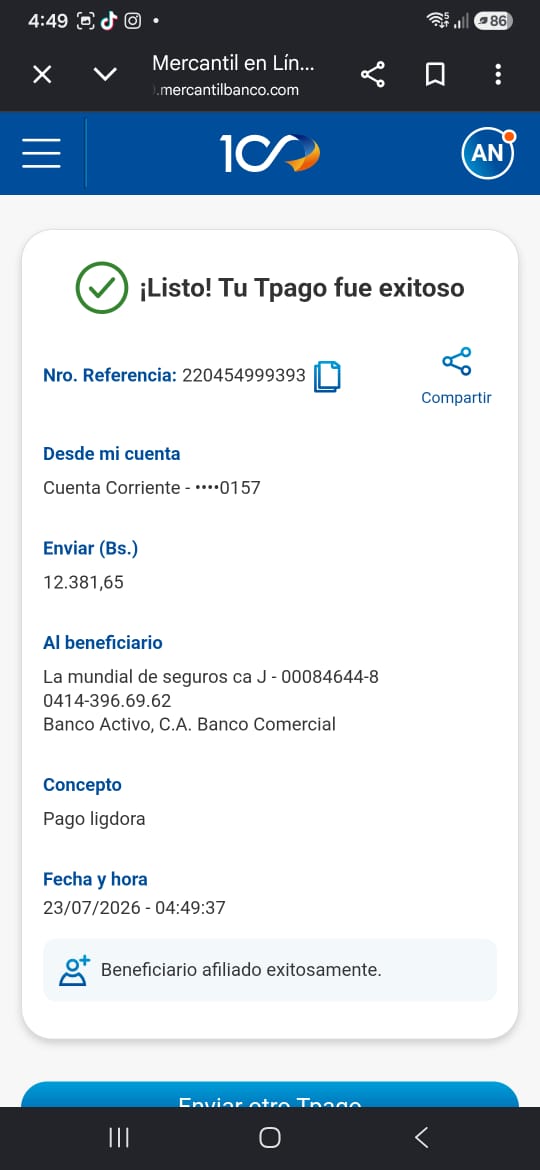The width and height of the screenshot is (540, 1170).
Task: Open the hamburger menu
Action: point(41,153)
